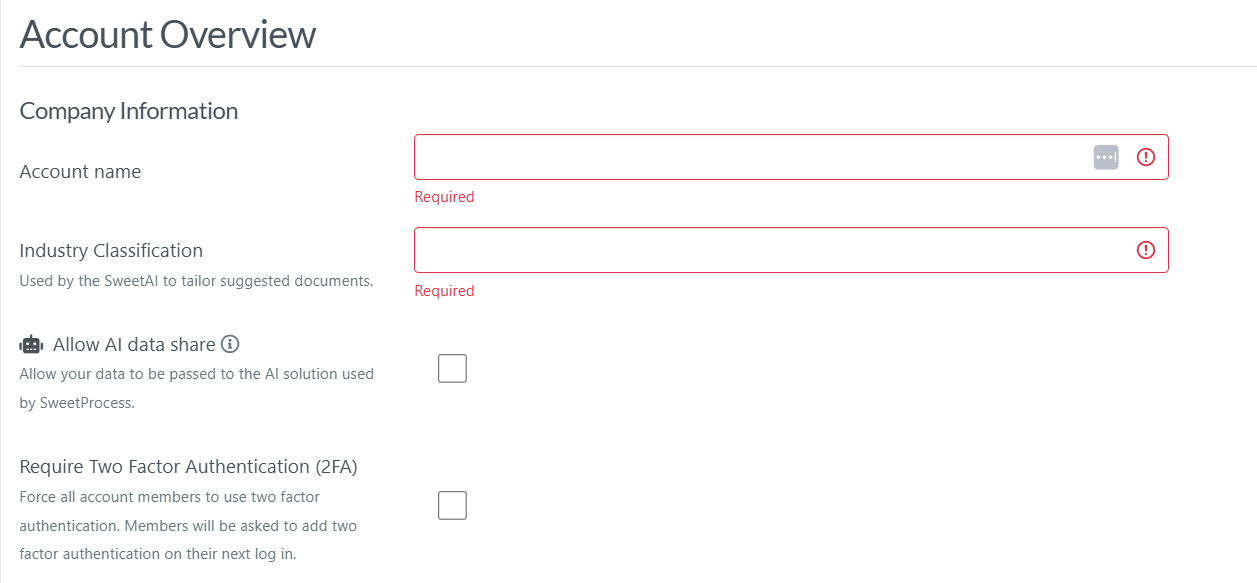The image size is (1257, 583).
Task: Click the Account Overview page heading
Action: (x=168, y=35)
